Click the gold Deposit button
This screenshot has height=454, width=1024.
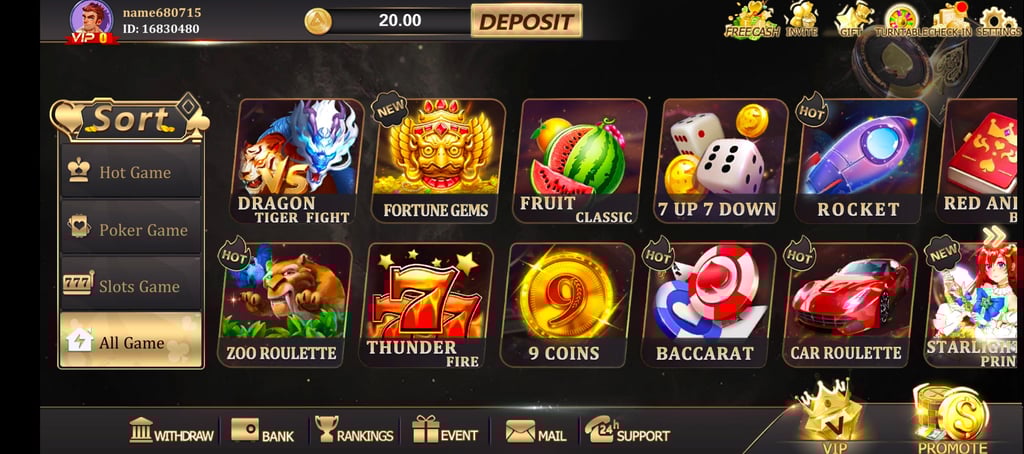click(x=526, y=22)
